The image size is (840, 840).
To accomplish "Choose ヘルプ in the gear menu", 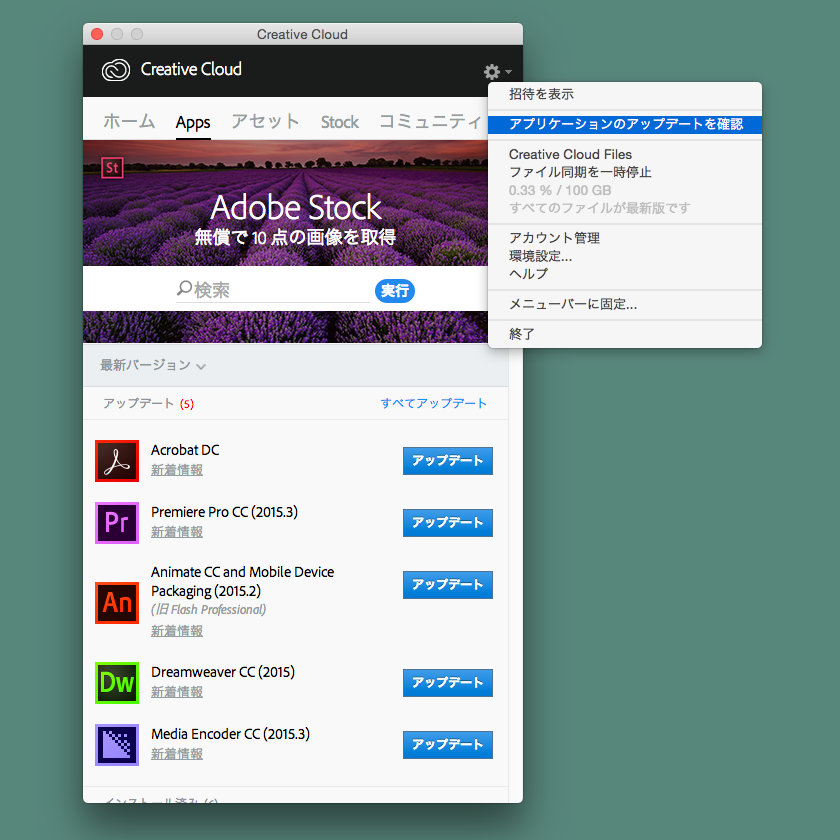I will [x=625, y=274].
